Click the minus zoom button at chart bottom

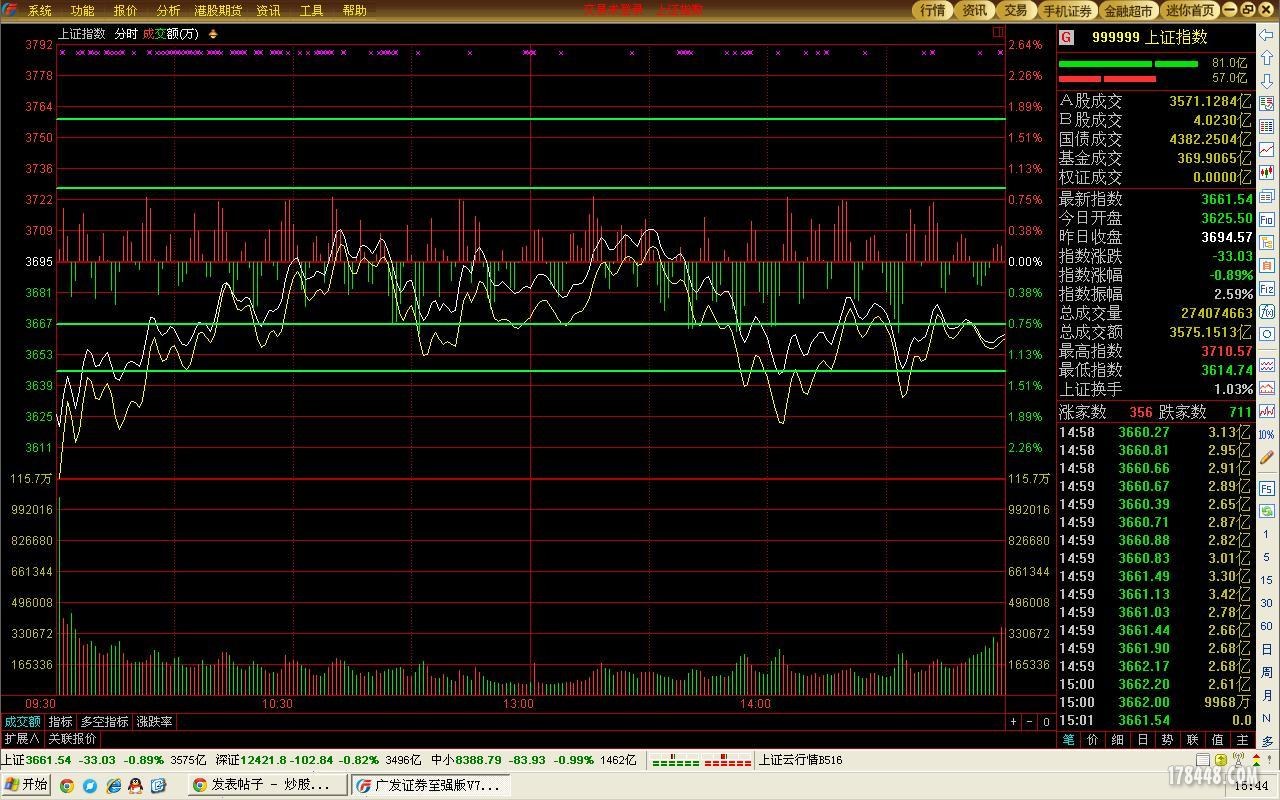click(x=1029, y=721)
